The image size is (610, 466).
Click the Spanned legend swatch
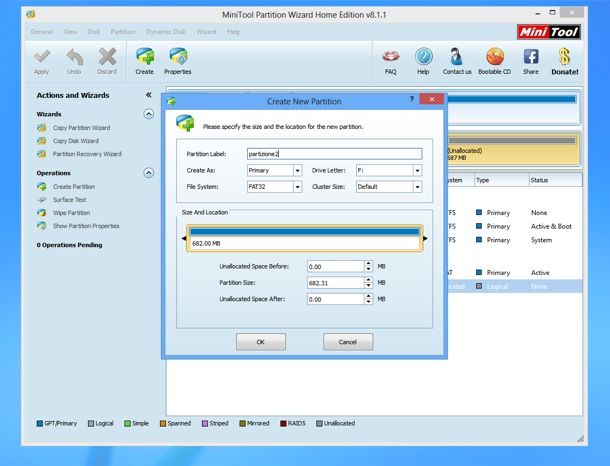[163, 423]
